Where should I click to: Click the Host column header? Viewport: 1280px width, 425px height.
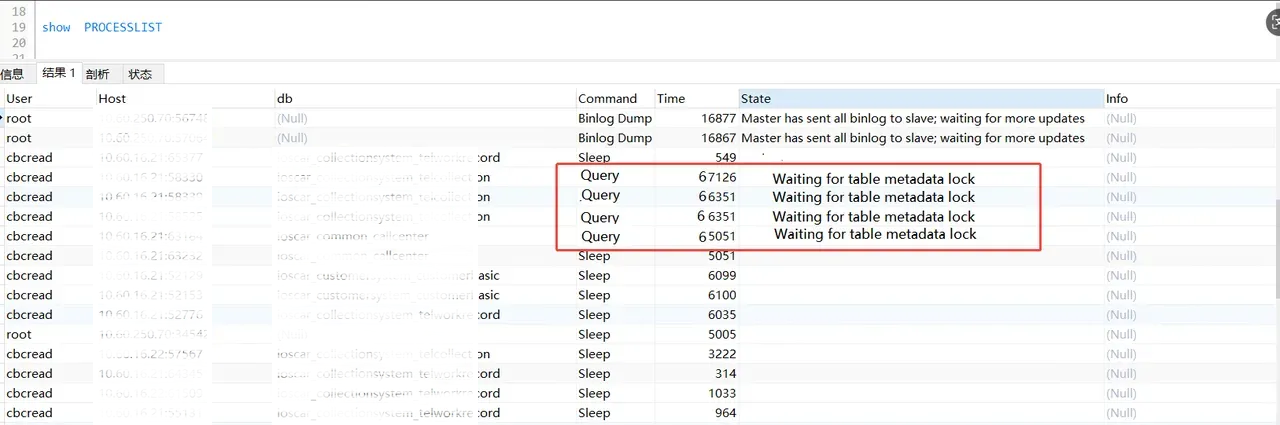[x=112, y=98]
